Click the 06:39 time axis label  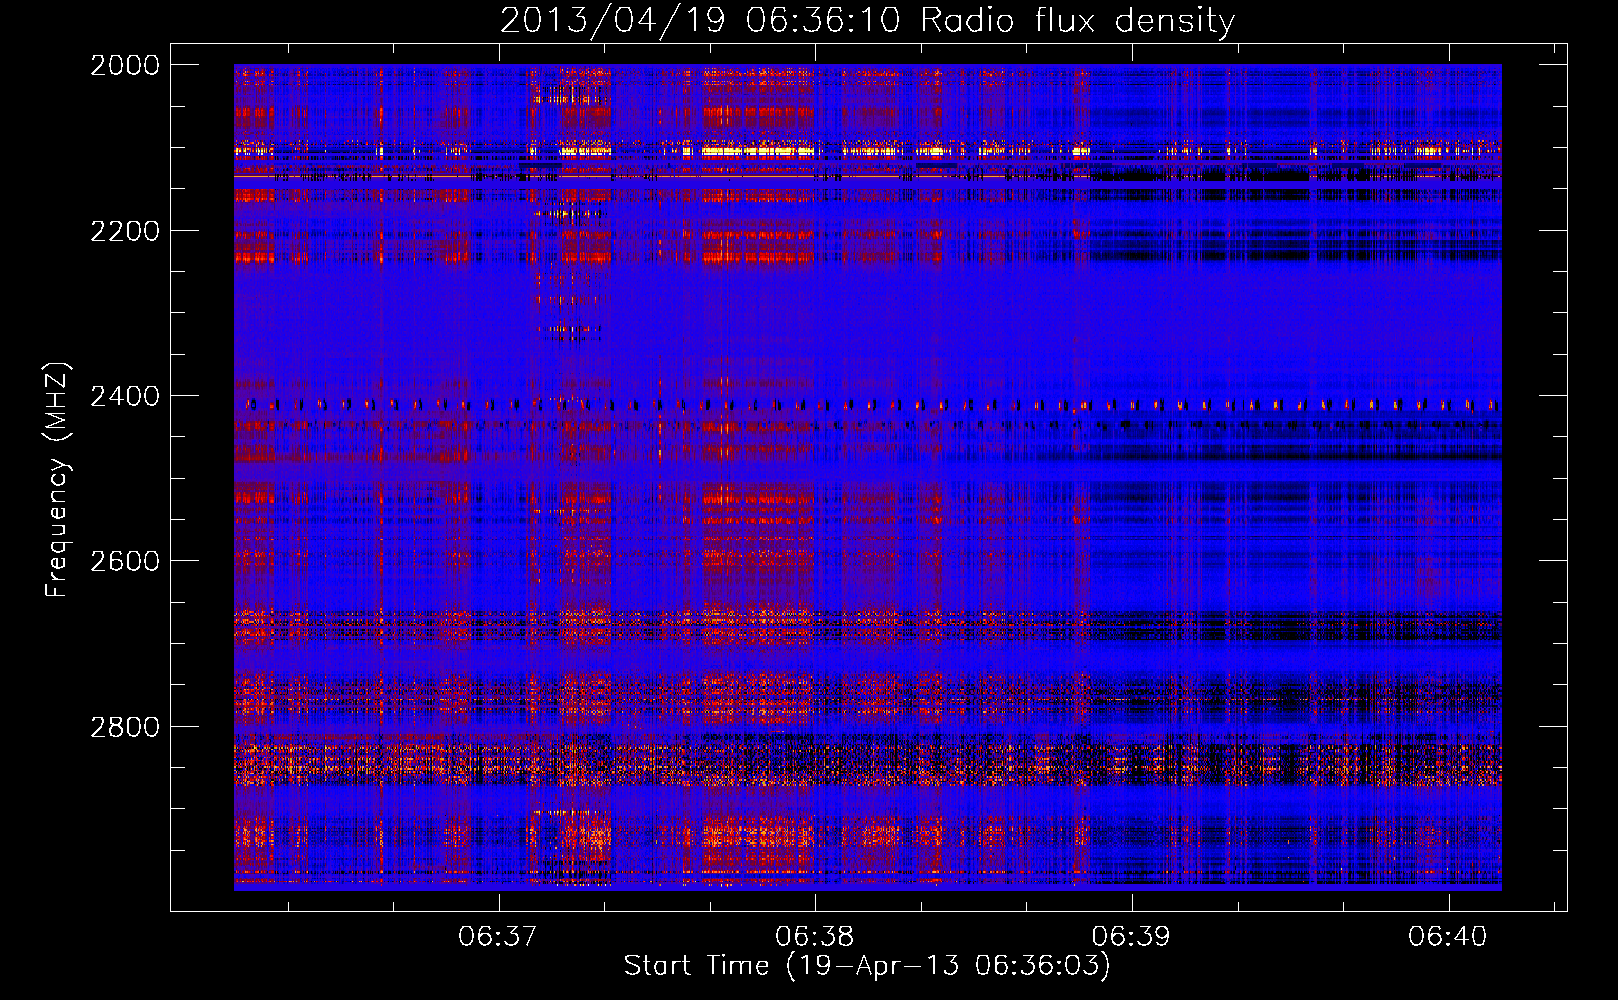pos(1131,937)
